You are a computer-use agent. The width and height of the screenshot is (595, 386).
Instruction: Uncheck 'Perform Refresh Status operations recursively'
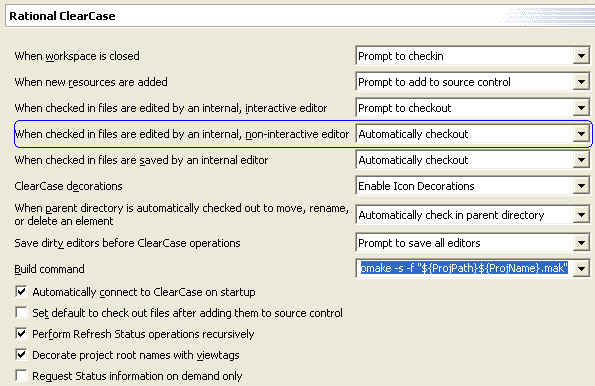(x=22, y=334)
